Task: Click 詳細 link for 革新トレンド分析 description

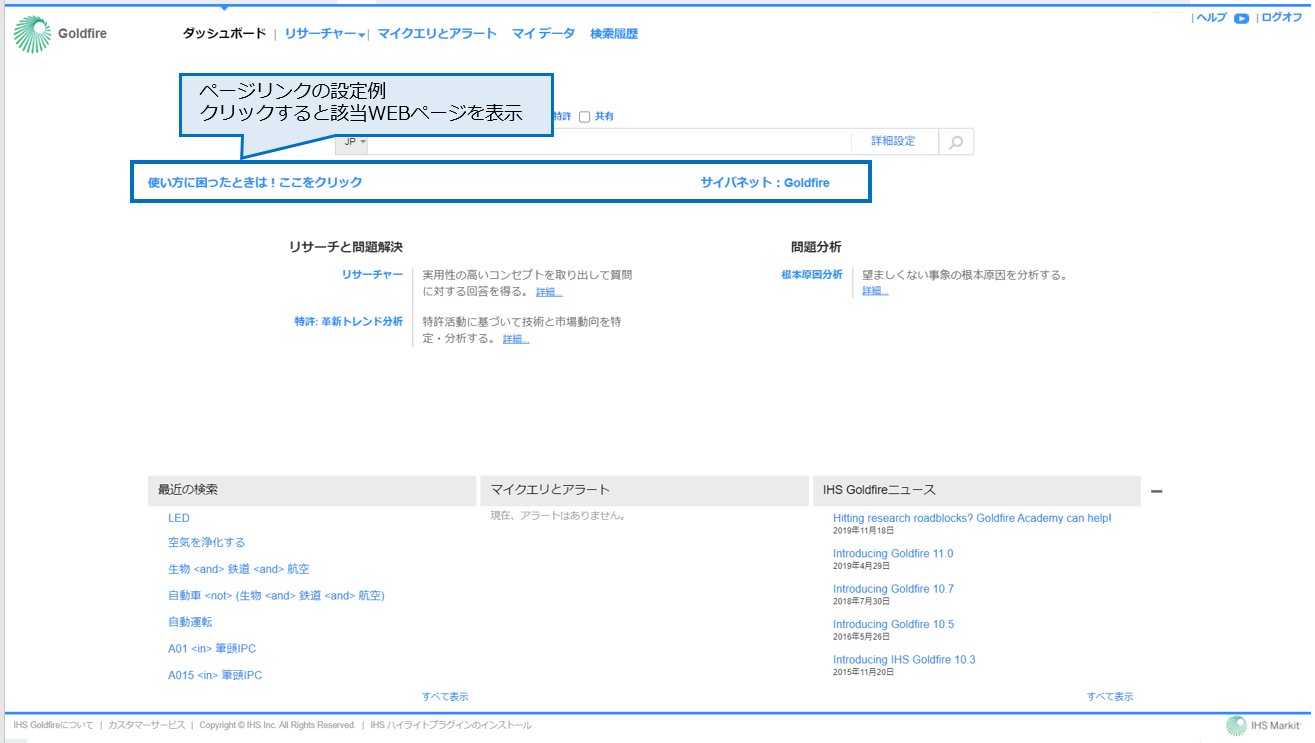Action: click(516, 339)
